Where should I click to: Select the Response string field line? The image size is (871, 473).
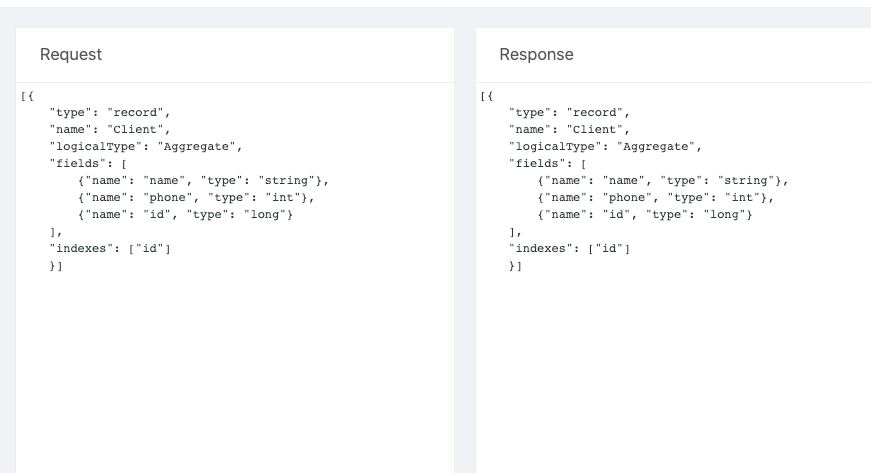point(663,180)
